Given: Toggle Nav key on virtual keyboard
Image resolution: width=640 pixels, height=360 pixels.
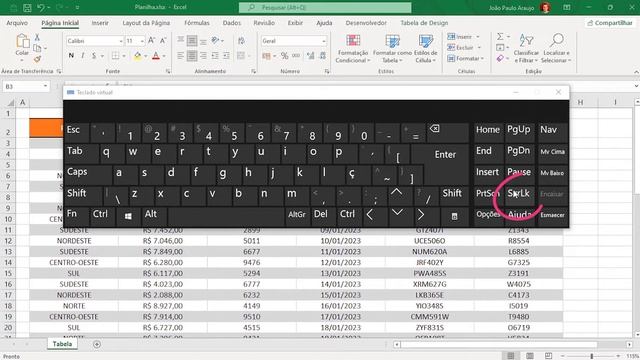Looking at the screenshot, I should point(552,133).
